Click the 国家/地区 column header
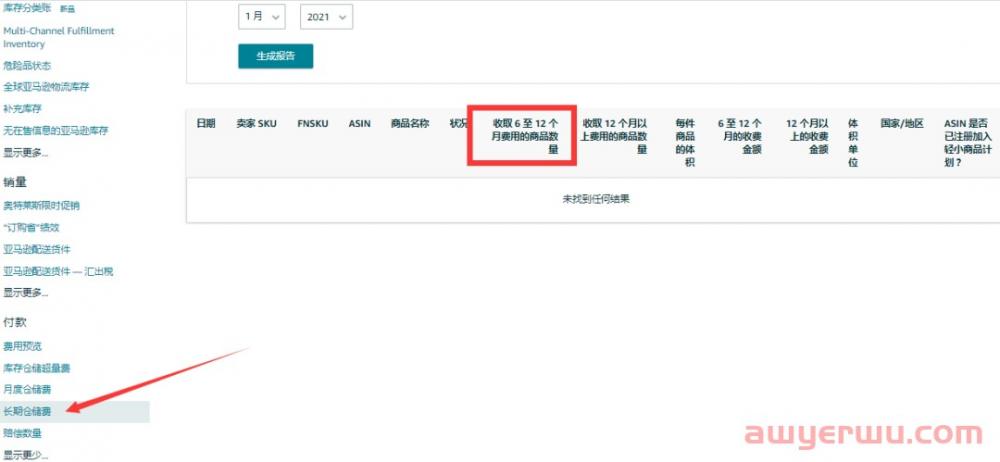Viewport: 1000px width, 462px height. (902, 124)
